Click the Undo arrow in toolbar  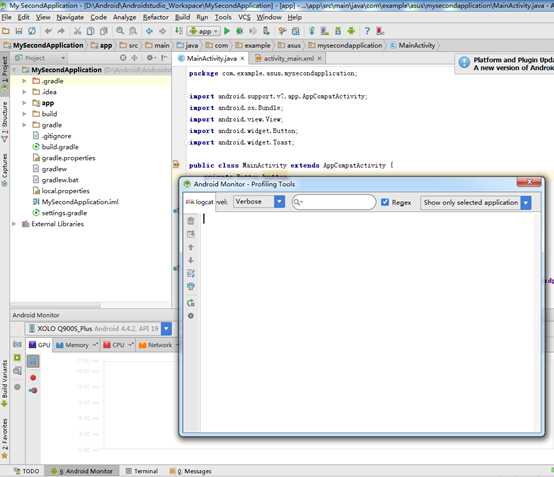(48, 31)
